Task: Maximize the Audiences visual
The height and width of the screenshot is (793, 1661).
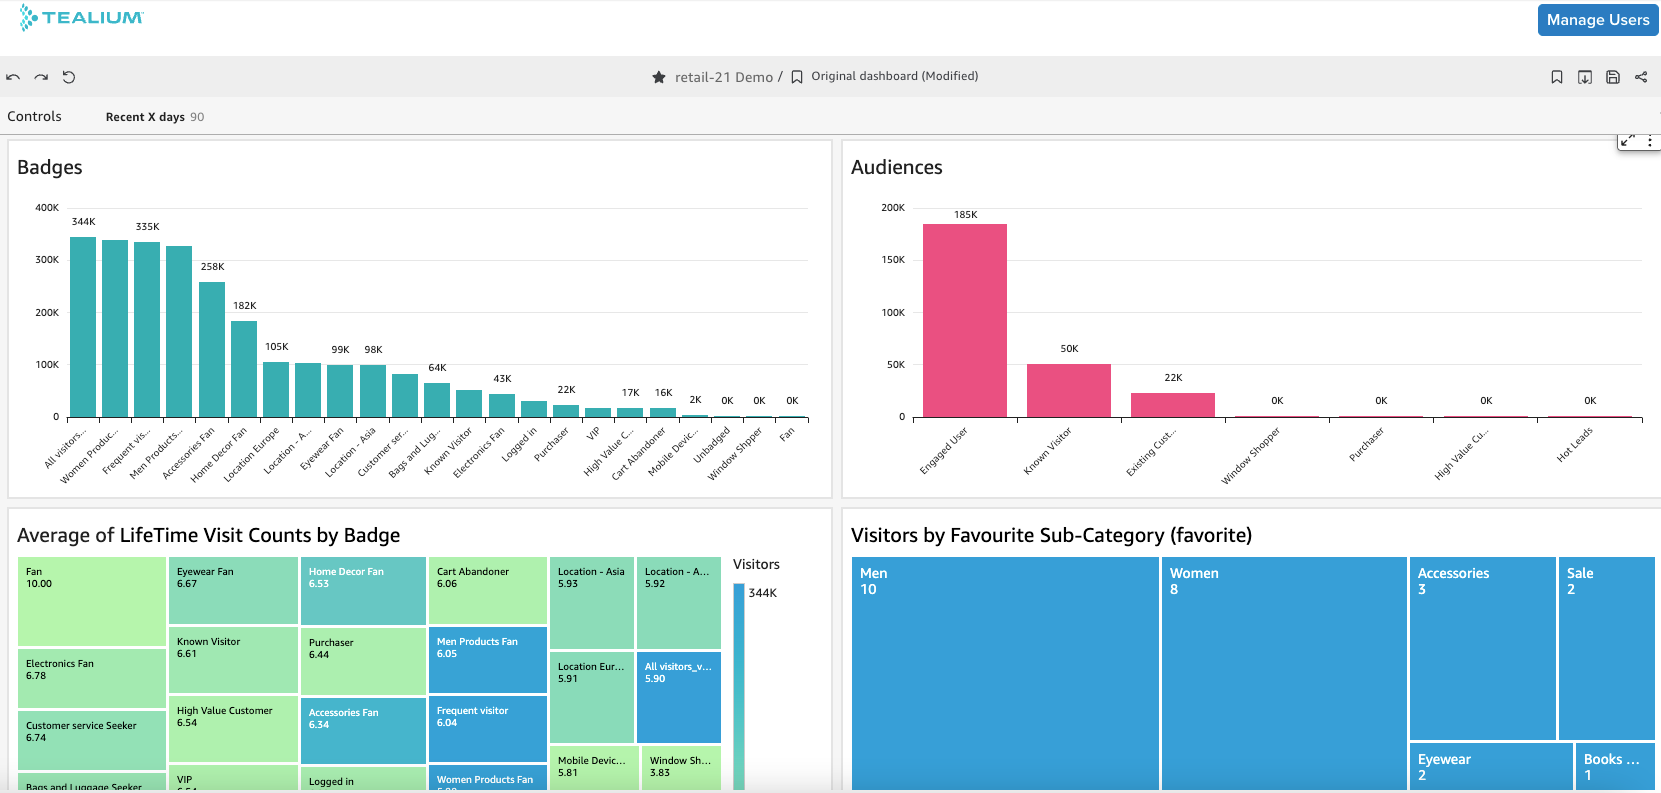Action: click(1628, 141)
